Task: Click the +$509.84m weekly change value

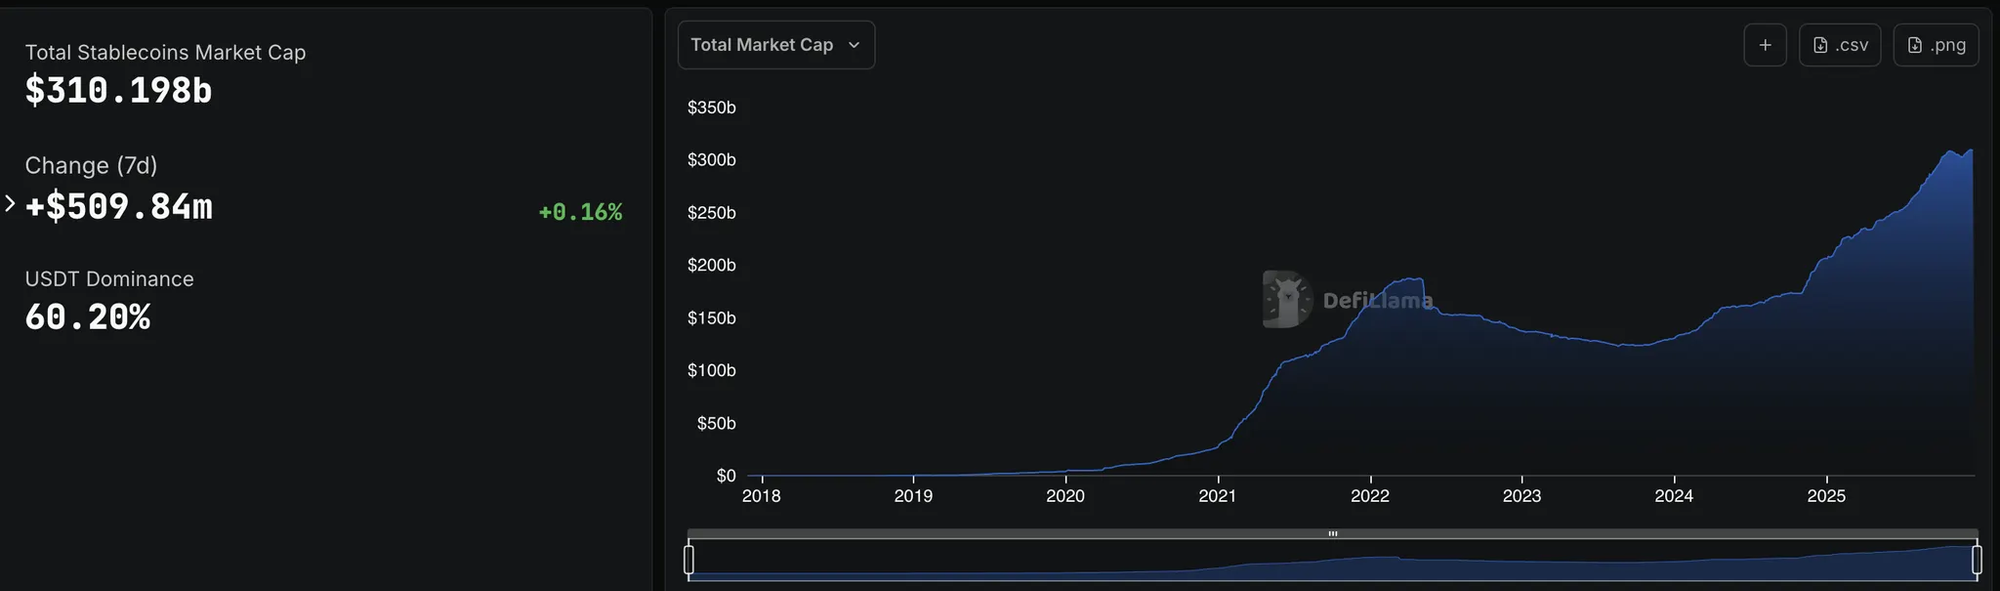Action: point(119,207)
